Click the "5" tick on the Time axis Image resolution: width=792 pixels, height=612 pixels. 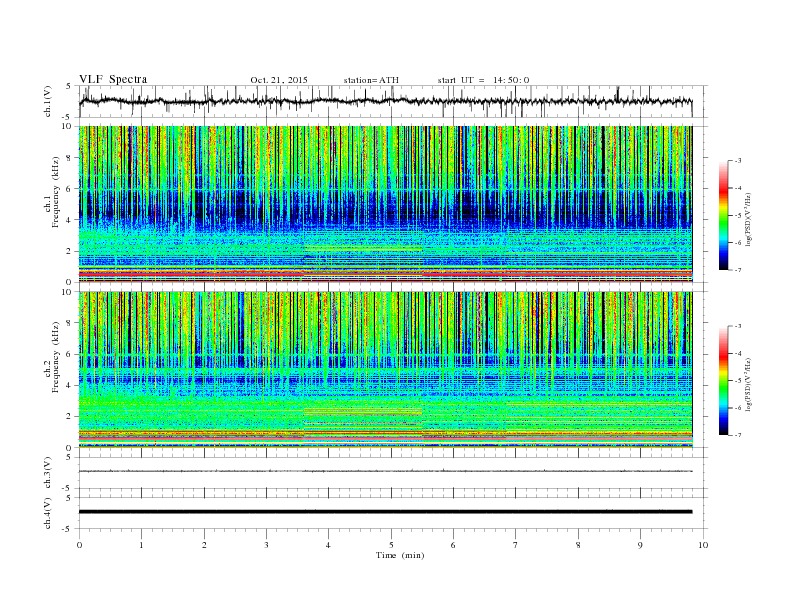click(391, 545)
